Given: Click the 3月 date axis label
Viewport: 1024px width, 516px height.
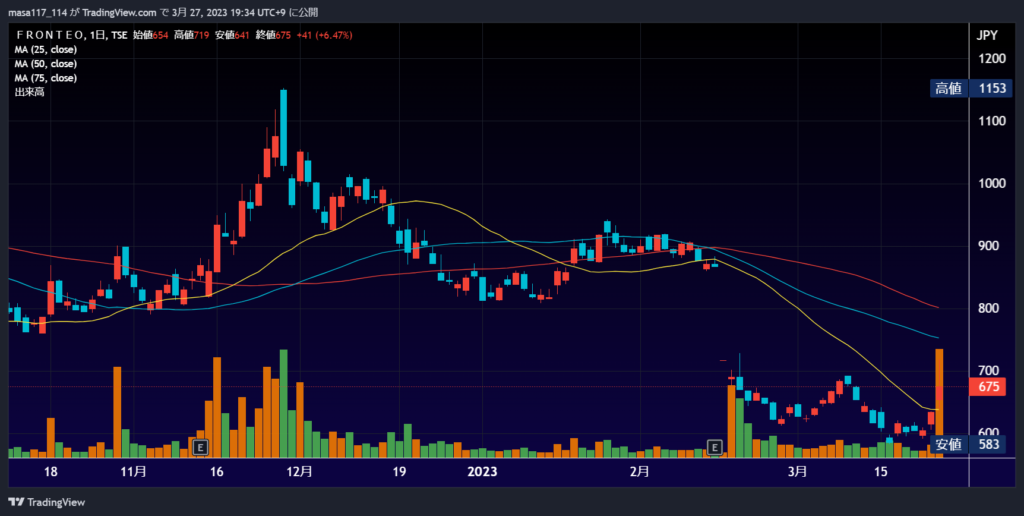Looking at the screenshot, I should (797, 472).
